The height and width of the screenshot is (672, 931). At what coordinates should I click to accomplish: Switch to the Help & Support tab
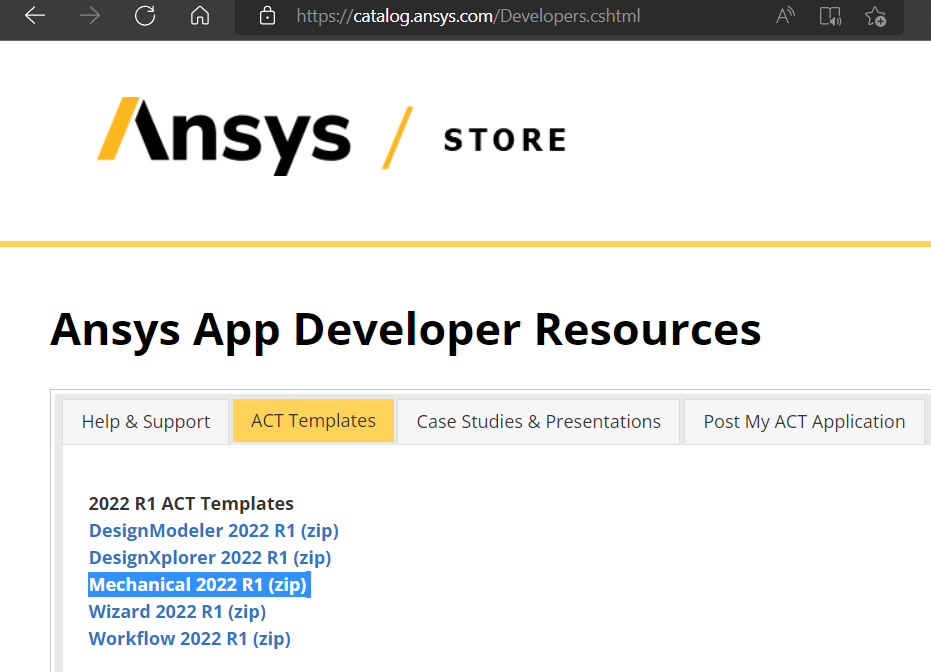point(145,421)
